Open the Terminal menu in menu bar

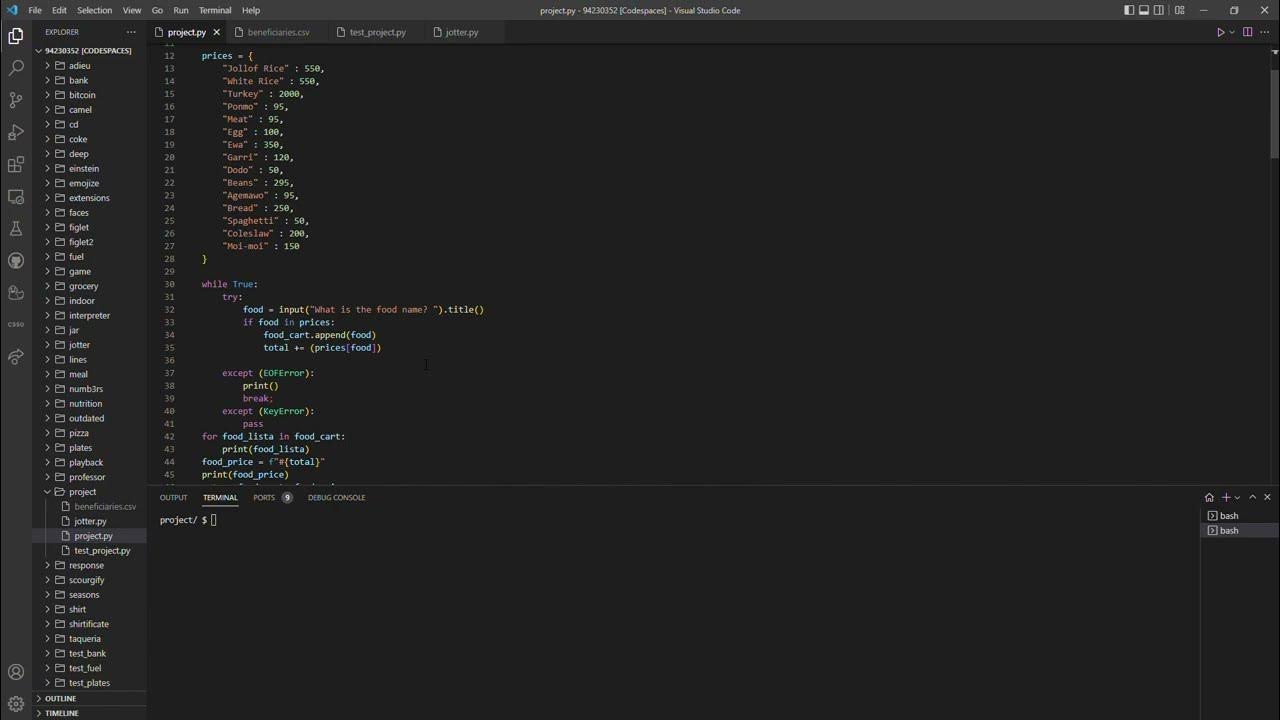215,10
